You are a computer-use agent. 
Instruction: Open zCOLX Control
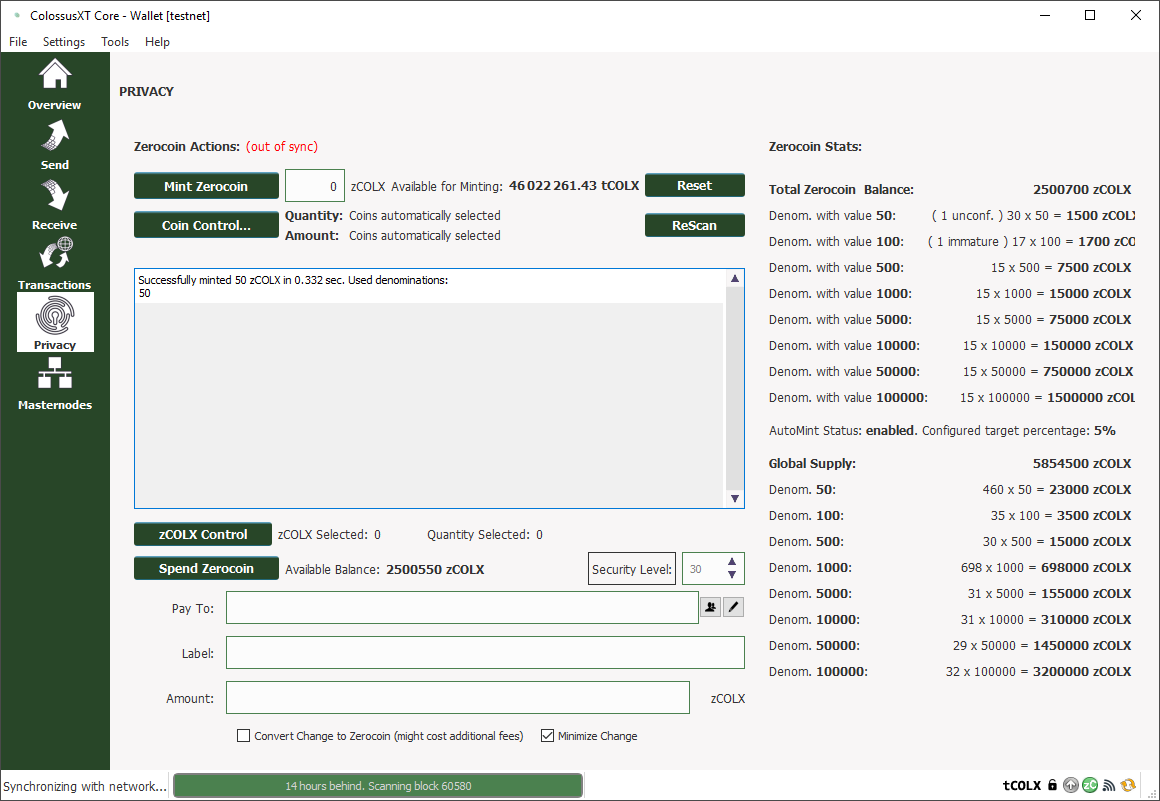point(203,534)
